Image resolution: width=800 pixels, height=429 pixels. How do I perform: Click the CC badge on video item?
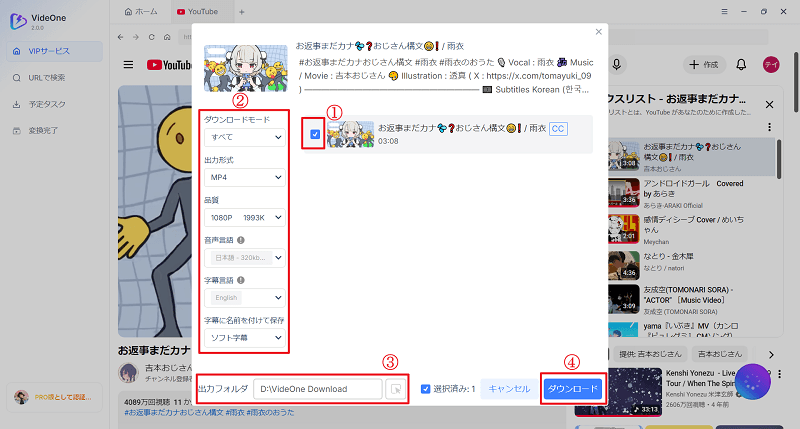[558, 129]
